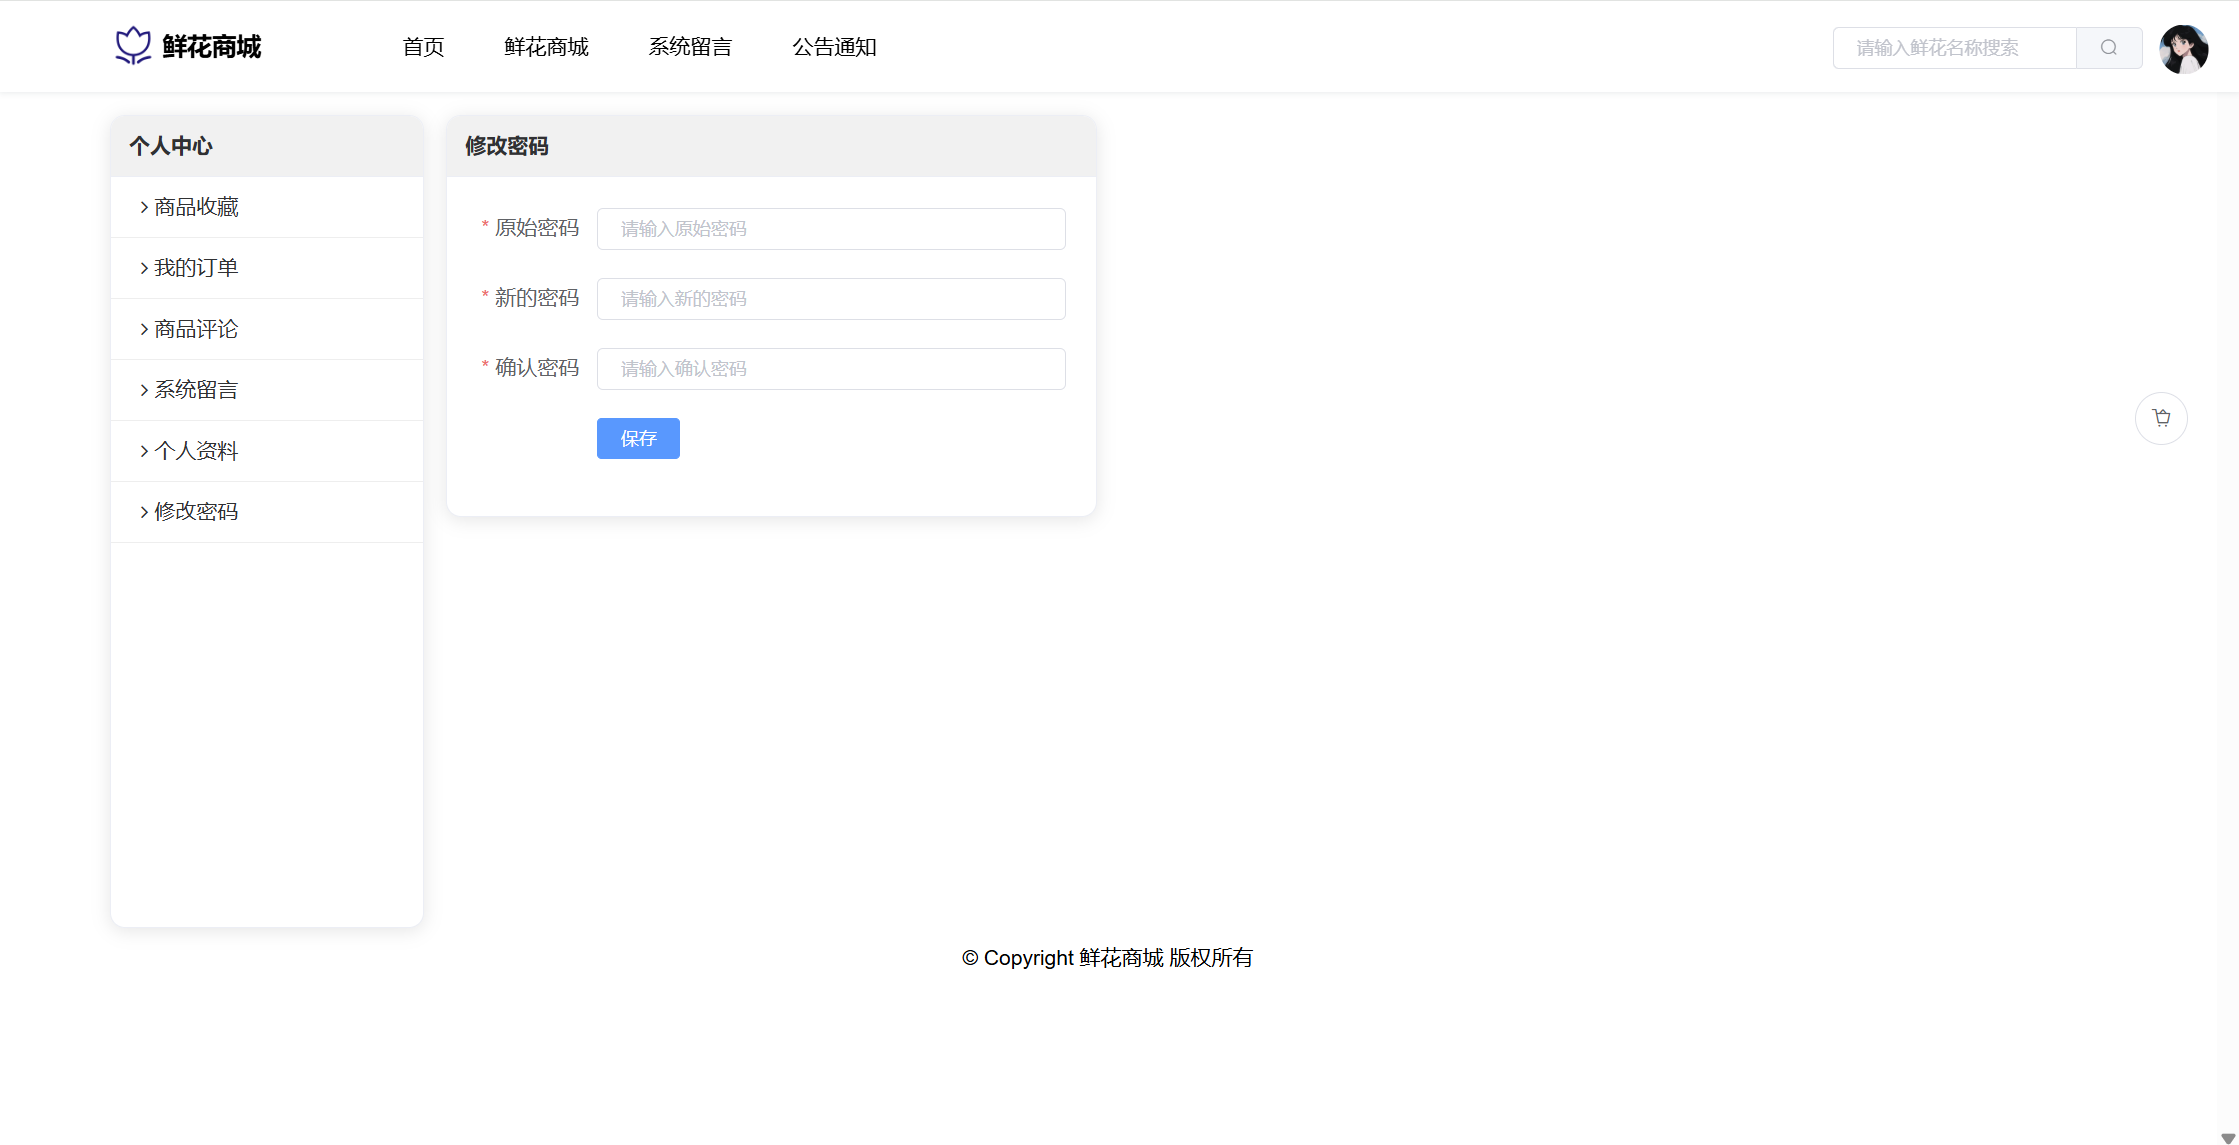Viewport: 2239px width, 1145px height.
Task: Open 个人资料 sidebar entry
Action: [x=196, y=451]
